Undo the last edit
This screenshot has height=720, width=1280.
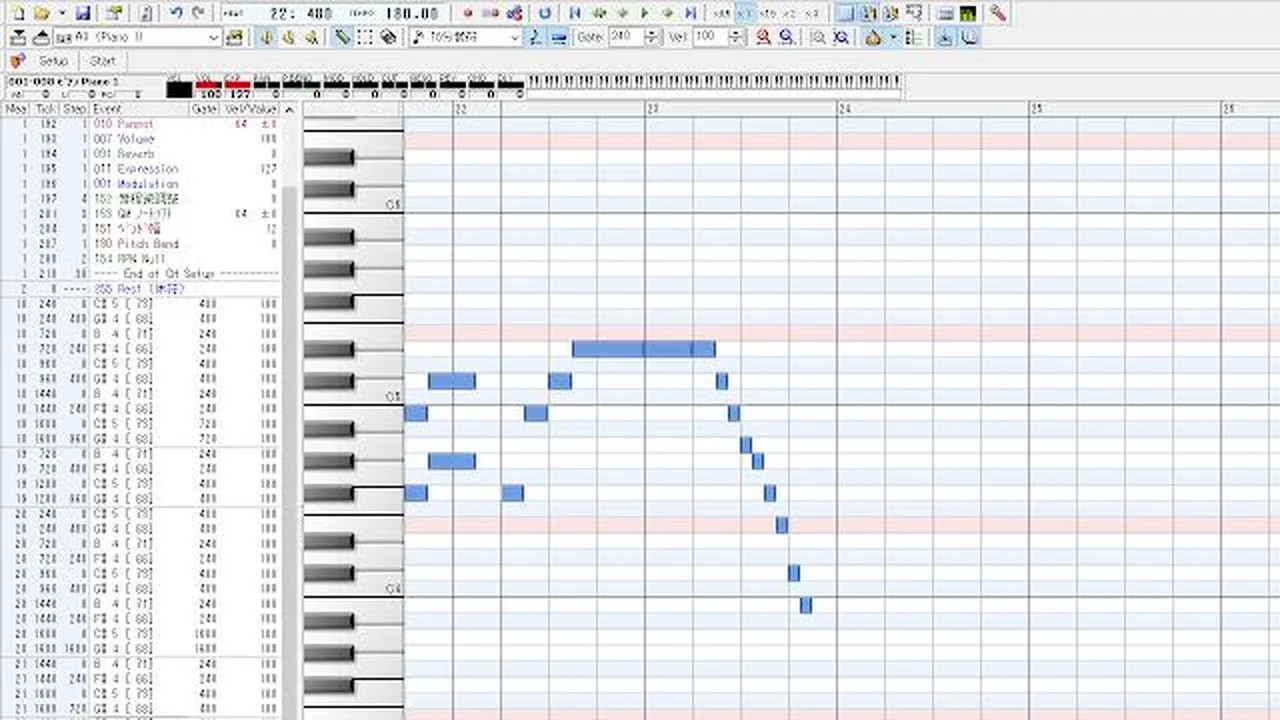pyautogui.click(x=176, y=13)
